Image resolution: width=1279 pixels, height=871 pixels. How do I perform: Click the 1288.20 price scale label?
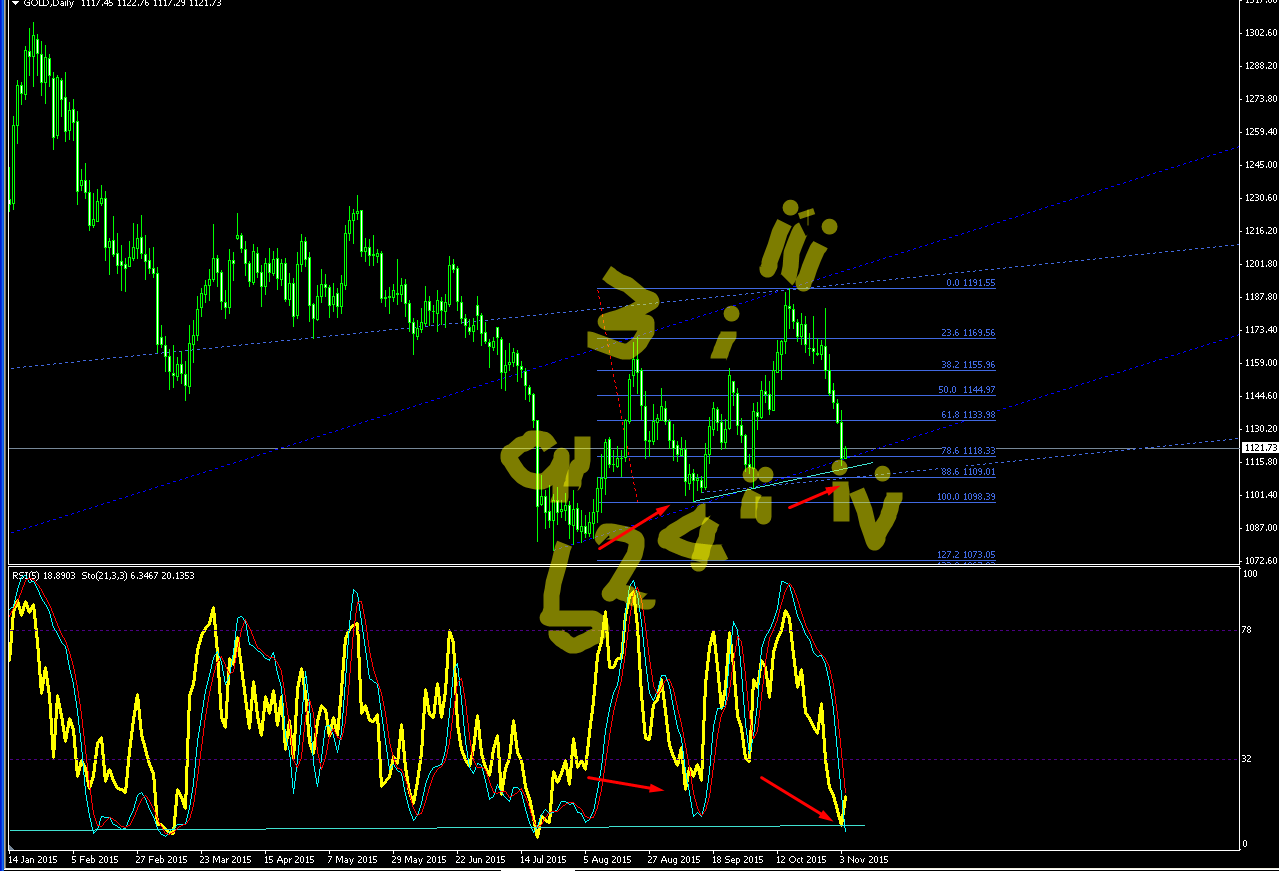coord(1262,66)
